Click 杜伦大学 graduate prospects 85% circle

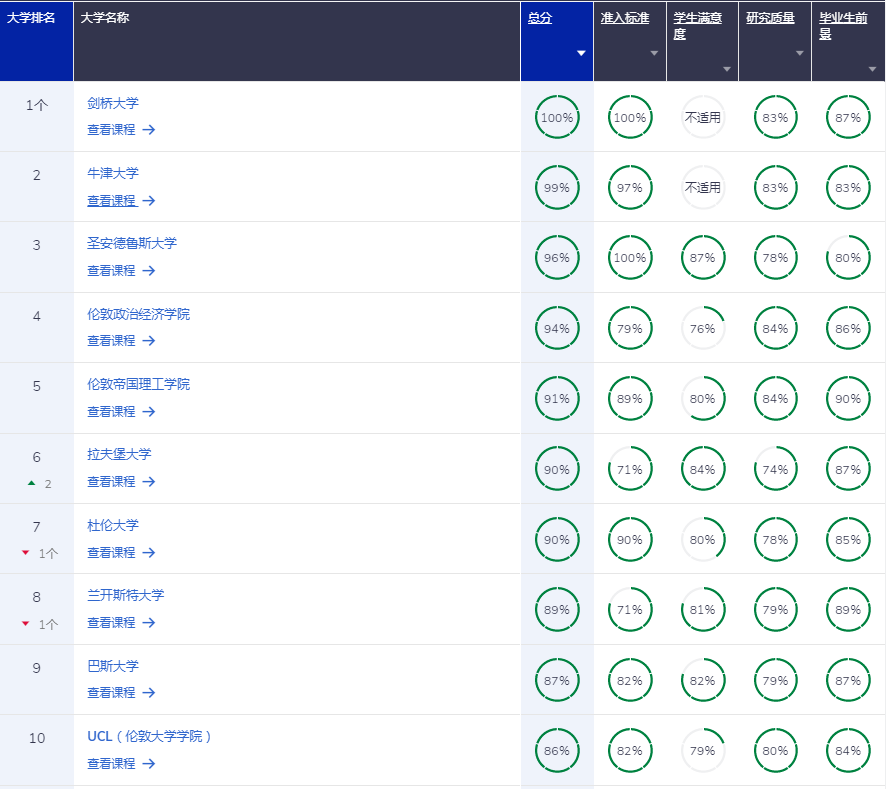tap(848, 540)
